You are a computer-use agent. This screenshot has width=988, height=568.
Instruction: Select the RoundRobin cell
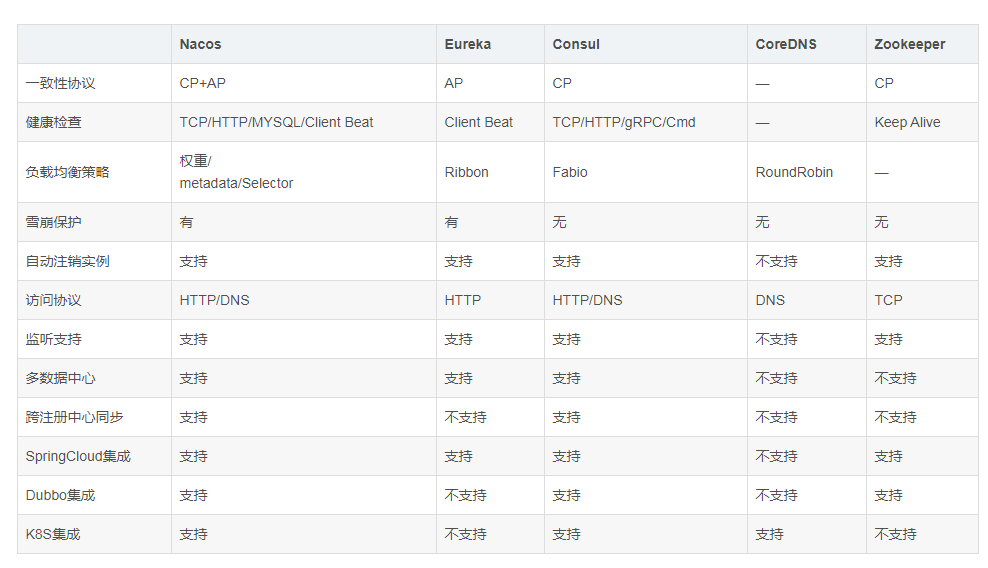point(794,172)
